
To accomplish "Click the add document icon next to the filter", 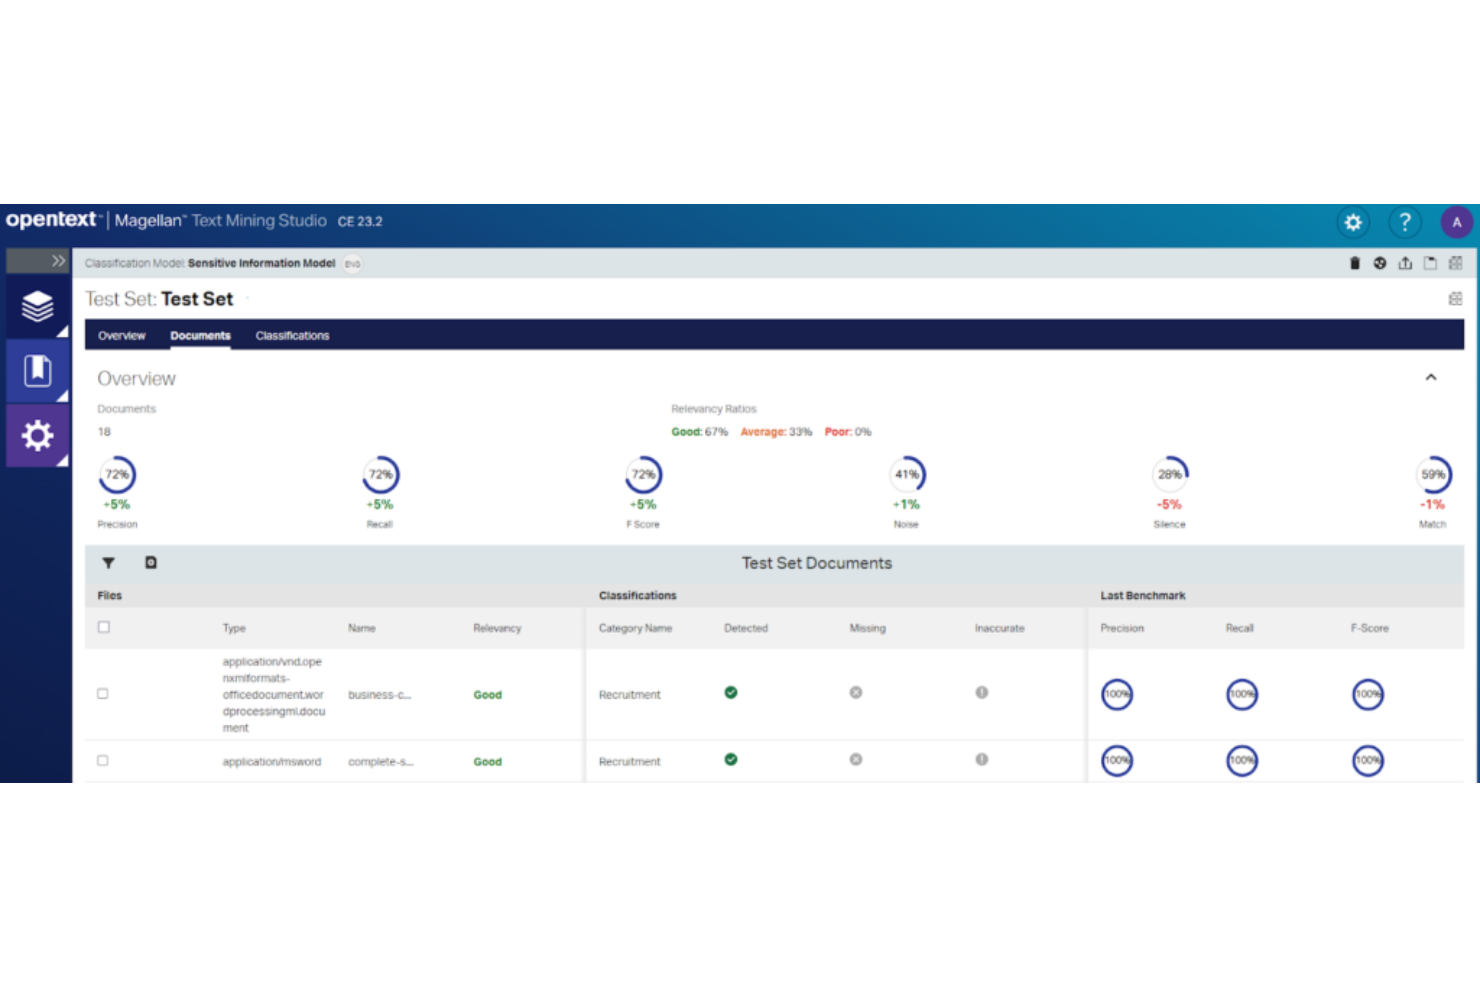I will point(150,563).
